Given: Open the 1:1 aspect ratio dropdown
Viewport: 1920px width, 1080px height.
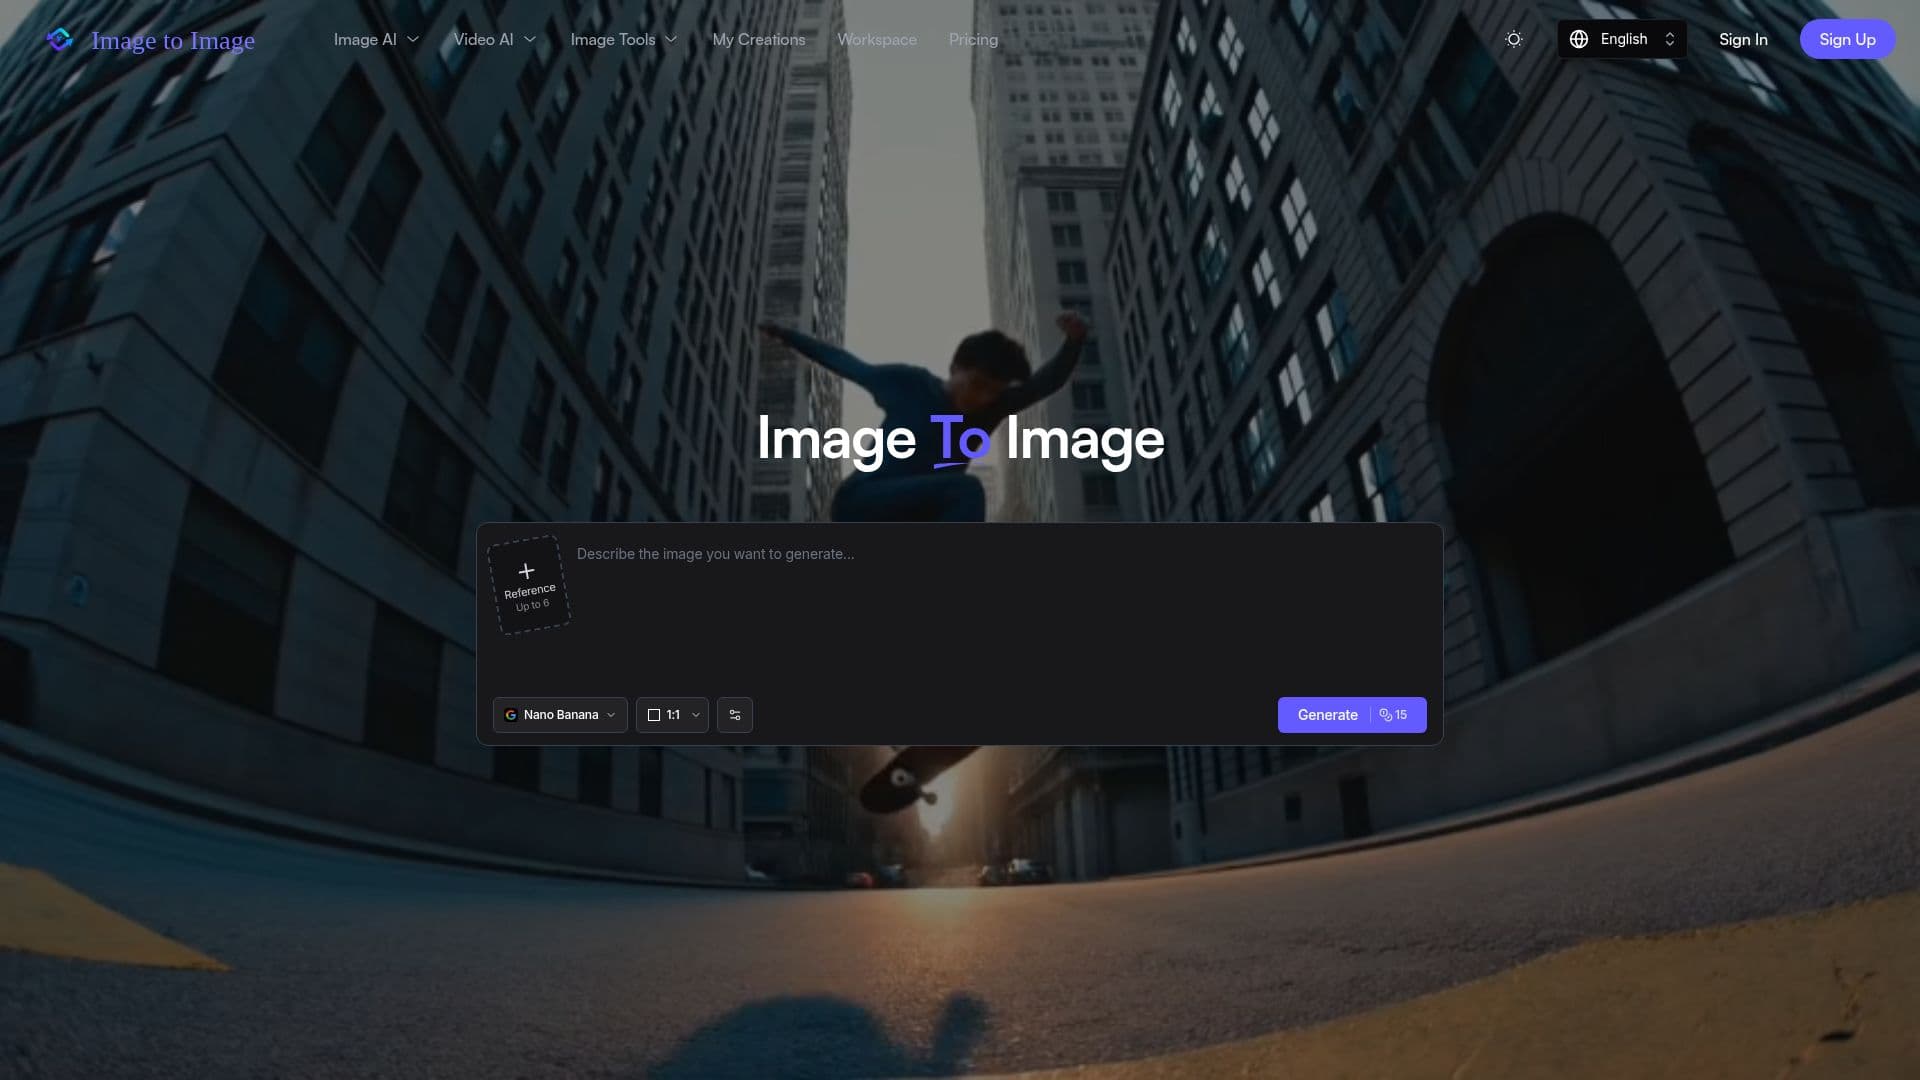Looking at the screenshot, I should point(672,715).
